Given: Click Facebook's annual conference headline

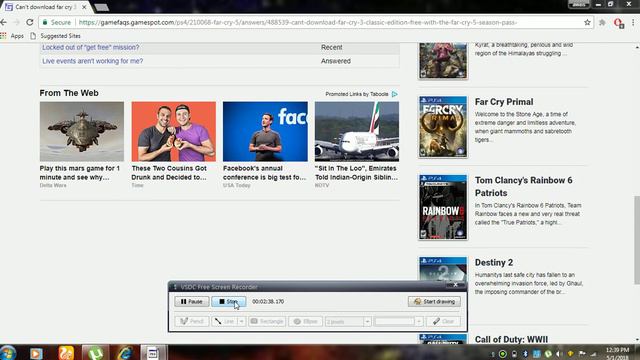Looking at the screenshot, I should tap(264, 173).
